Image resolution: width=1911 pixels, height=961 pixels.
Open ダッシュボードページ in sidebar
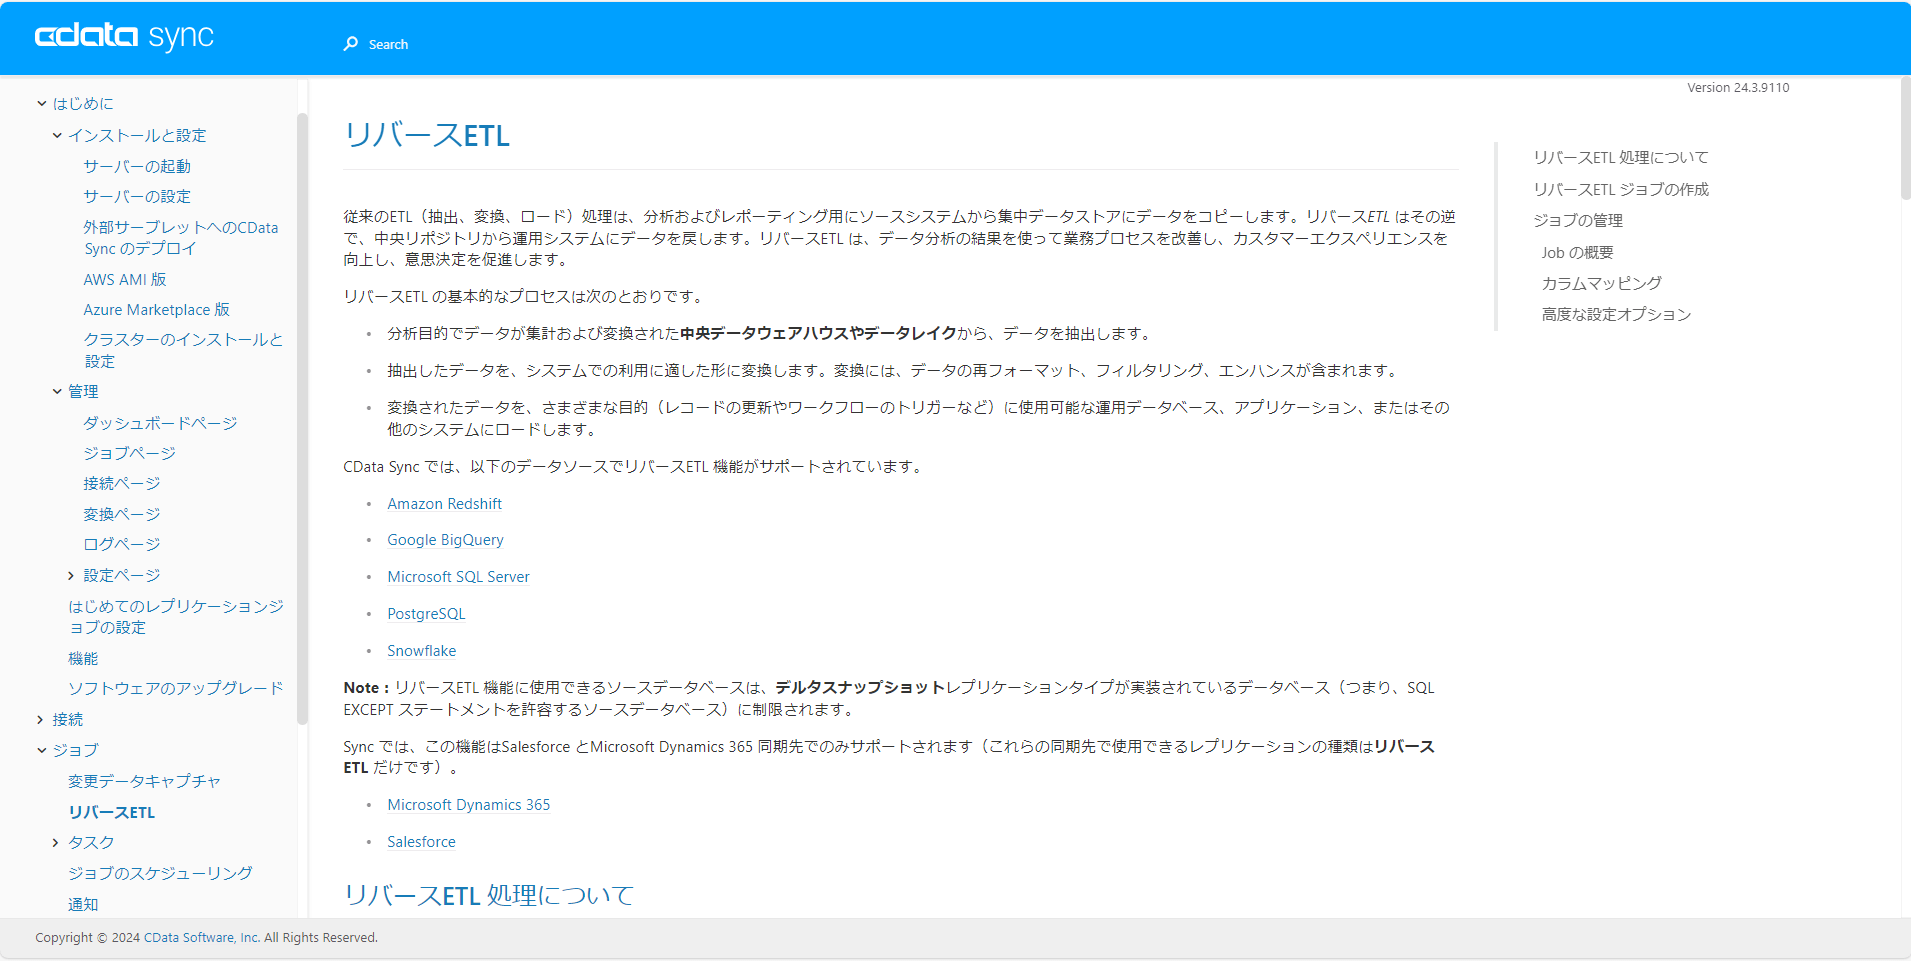click(160, 423)
